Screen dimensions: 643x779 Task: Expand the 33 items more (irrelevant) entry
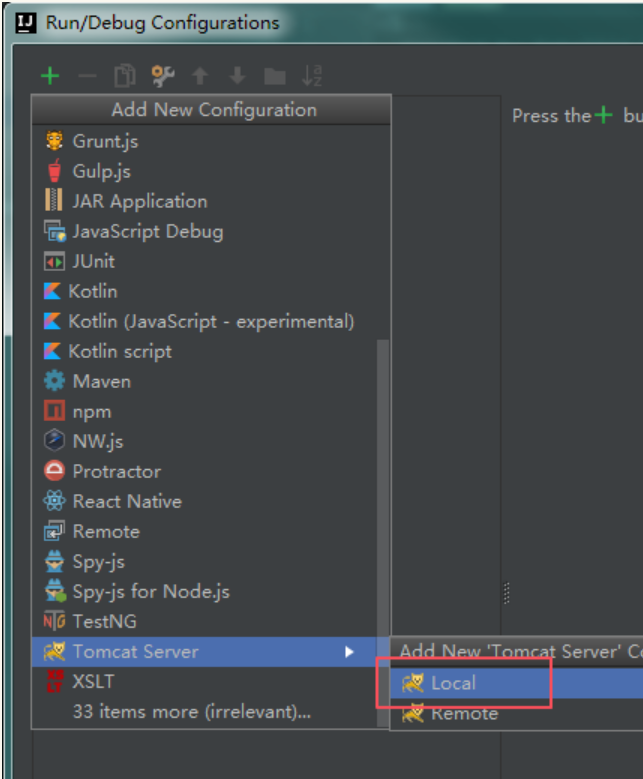[x=192, y=711]
